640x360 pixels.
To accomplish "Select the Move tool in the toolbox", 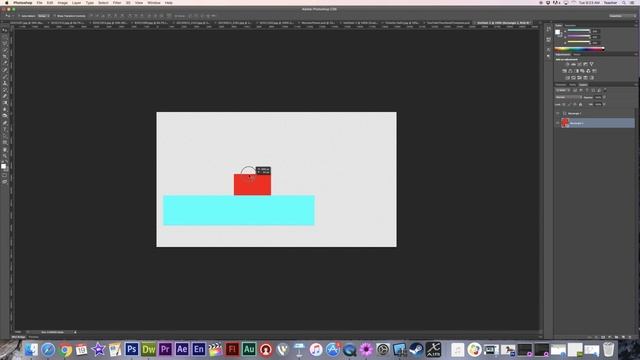I will click(x=5, y=30).
